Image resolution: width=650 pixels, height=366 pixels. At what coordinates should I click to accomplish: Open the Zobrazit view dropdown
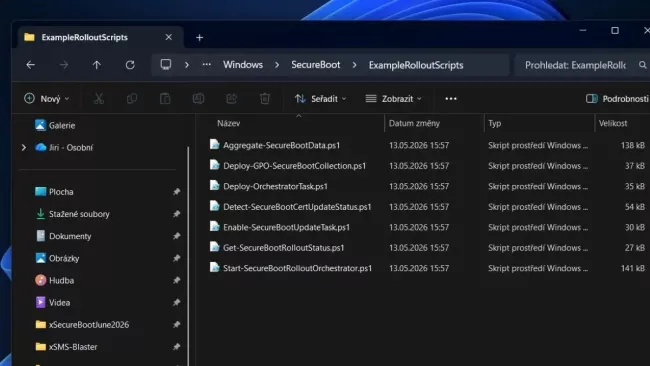[x=393, y=99]
